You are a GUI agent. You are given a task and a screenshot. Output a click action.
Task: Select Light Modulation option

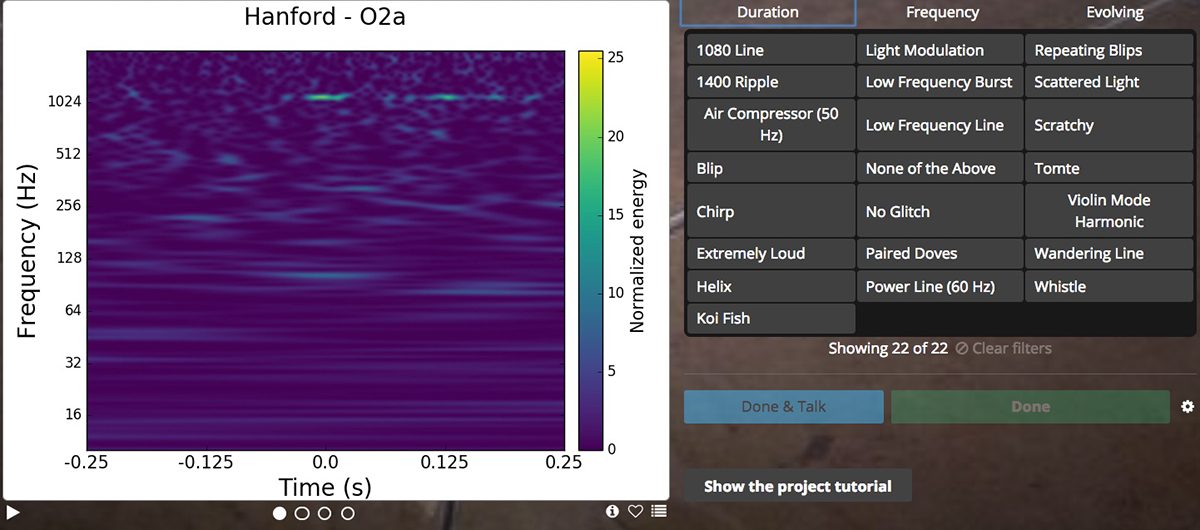(x=940, y=50)
